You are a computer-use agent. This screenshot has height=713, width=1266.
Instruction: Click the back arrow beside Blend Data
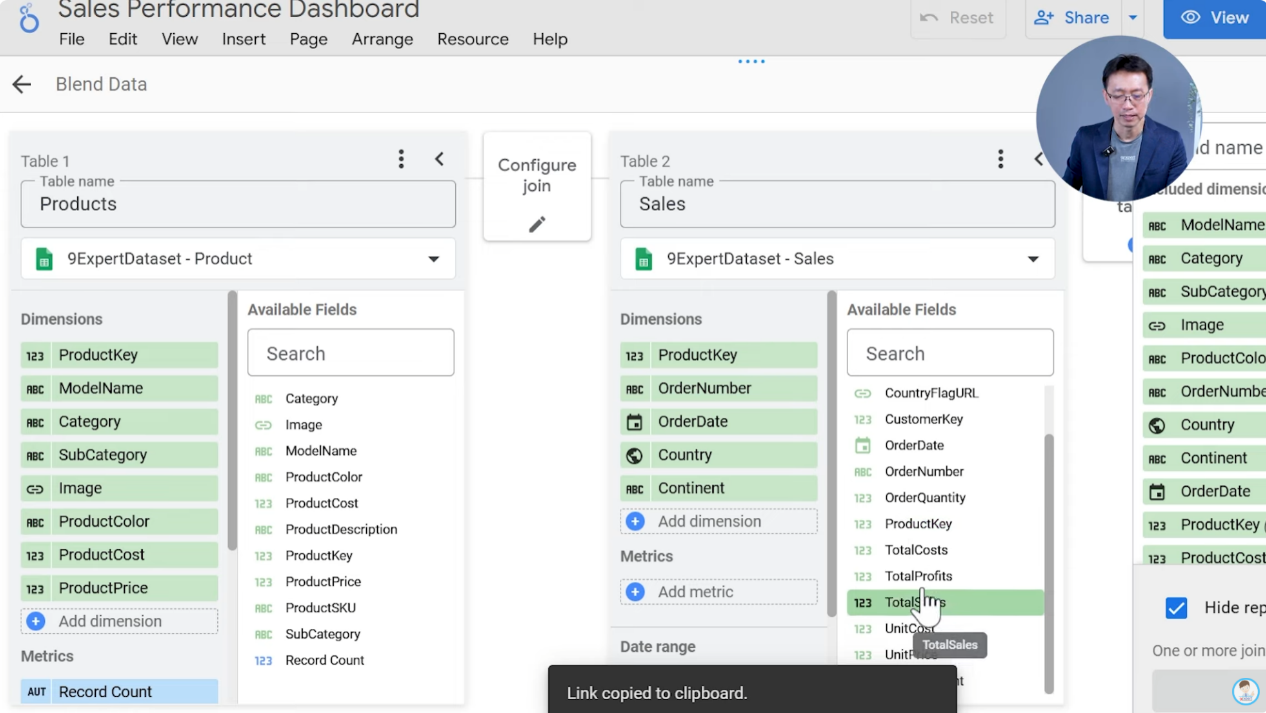point(22,84)
